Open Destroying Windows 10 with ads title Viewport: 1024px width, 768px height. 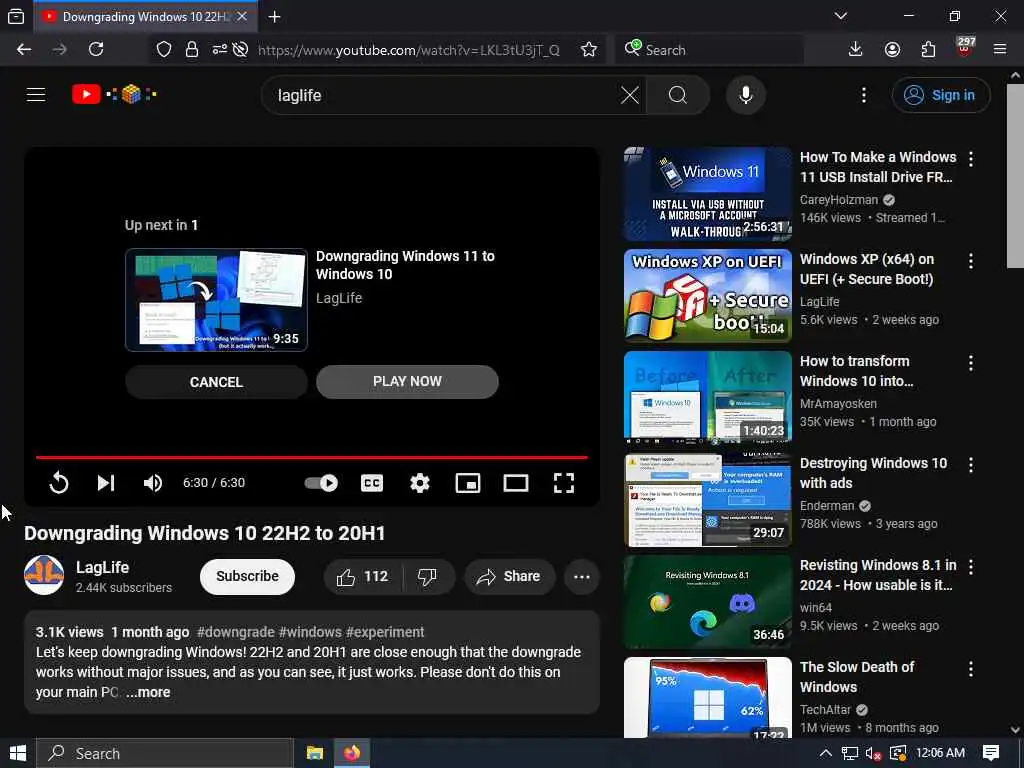click(873, 473)
